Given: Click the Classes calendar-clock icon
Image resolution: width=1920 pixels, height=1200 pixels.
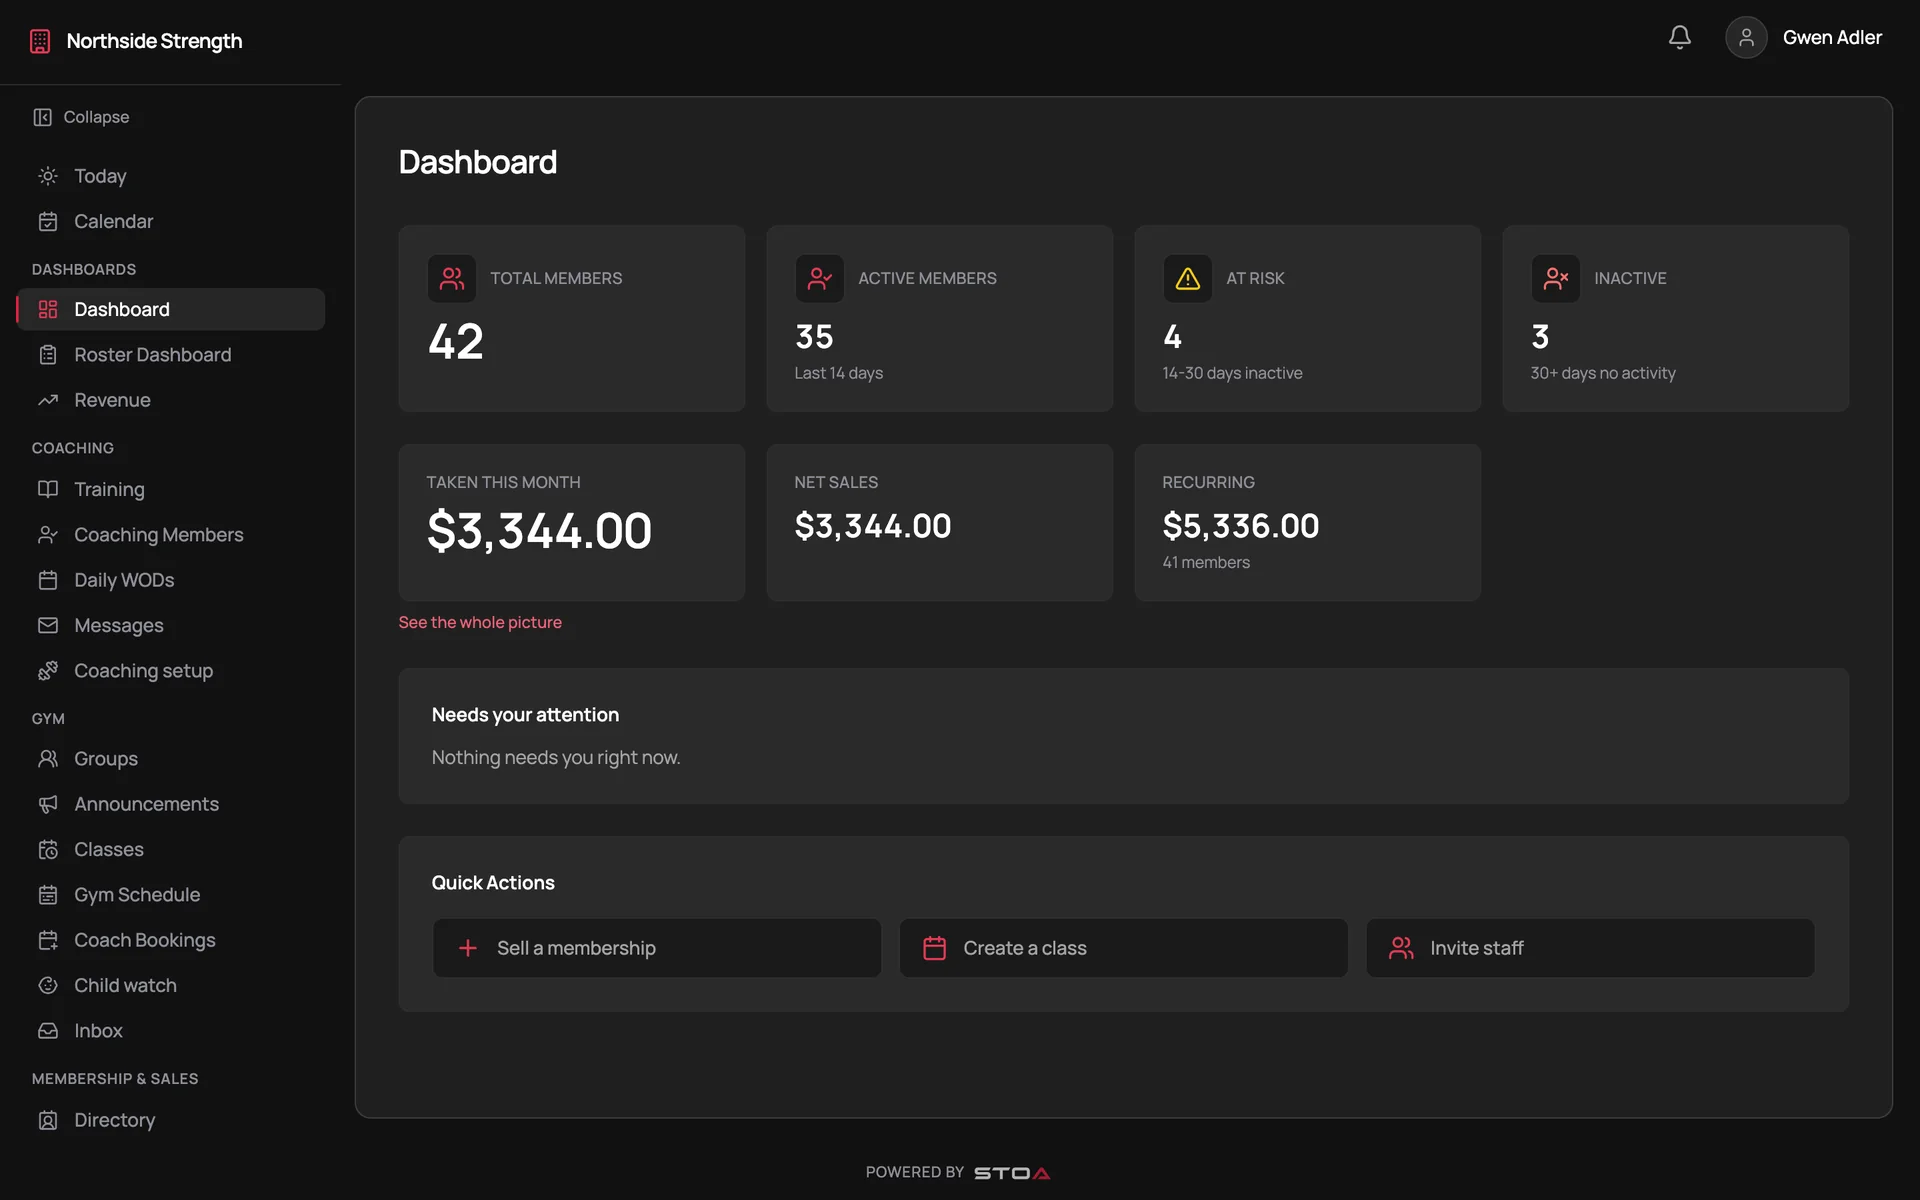Looking at the screenshot, I should [x=48, y=849].
